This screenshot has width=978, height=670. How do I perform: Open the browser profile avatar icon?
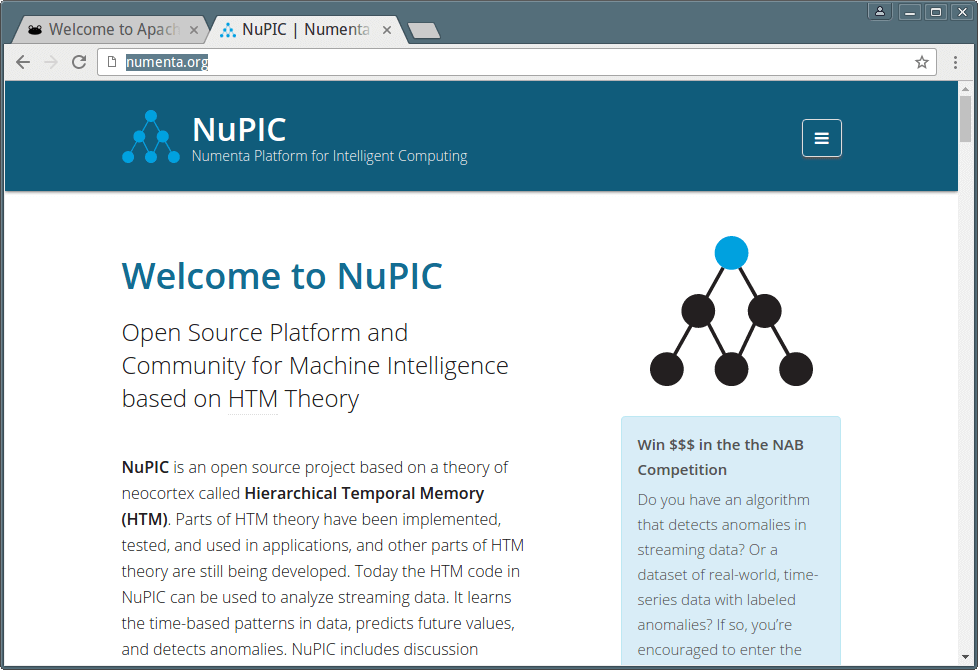879,11
